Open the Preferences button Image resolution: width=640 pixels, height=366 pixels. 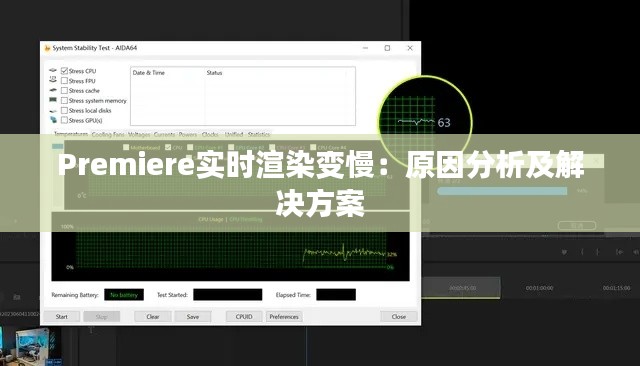coord(284,317)
